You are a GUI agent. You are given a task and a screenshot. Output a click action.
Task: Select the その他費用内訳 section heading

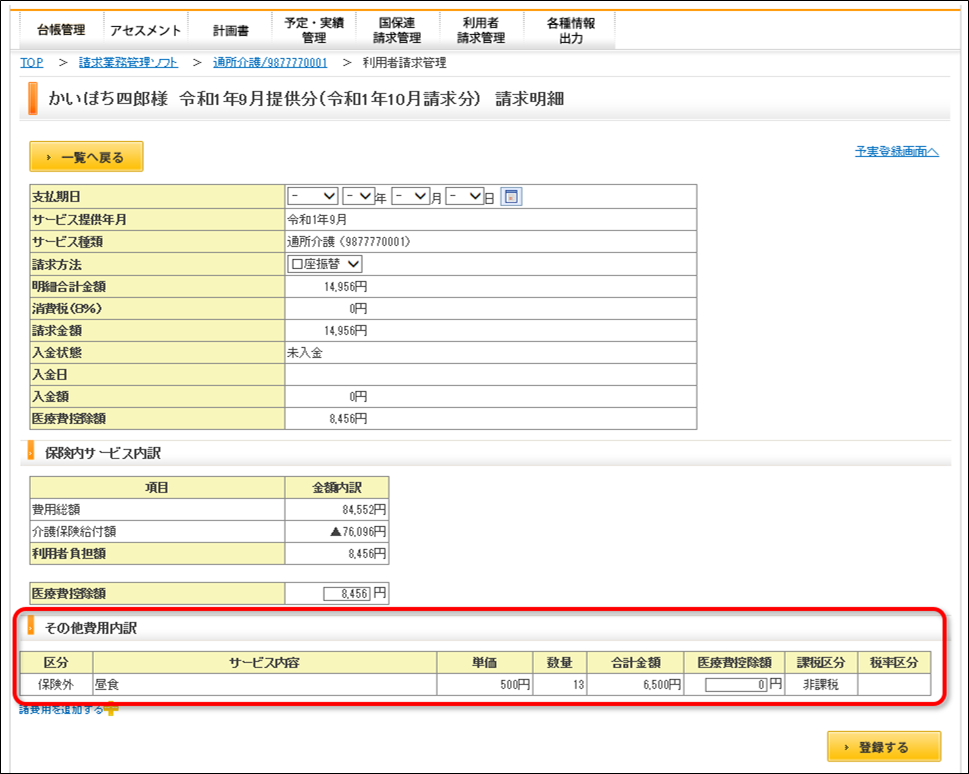click(x=91, y=628)
